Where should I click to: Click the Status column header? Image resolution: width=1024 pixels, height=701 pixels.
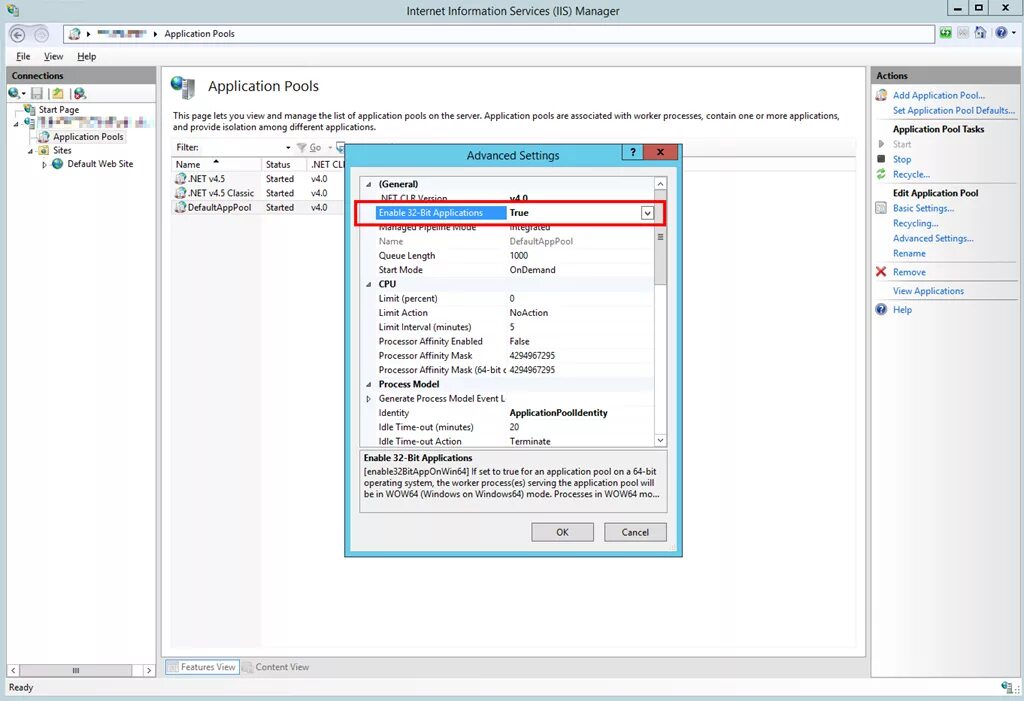[283, 165]
